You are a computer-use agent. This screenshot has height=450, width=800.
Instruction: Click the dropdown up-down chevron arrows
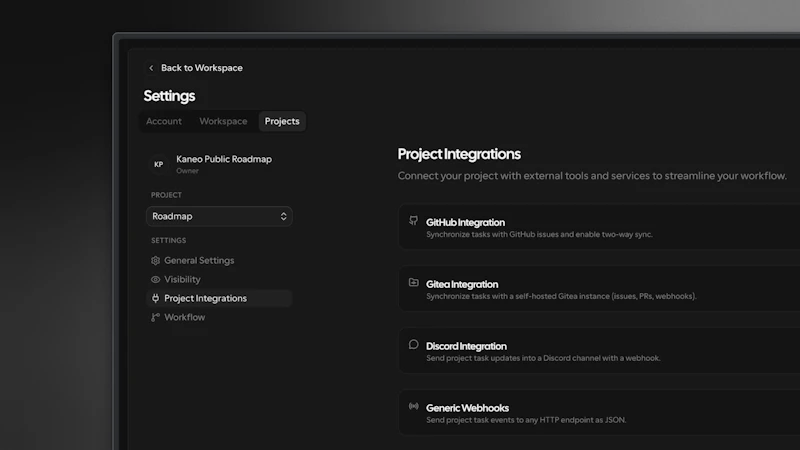click(x=283, y=216)
